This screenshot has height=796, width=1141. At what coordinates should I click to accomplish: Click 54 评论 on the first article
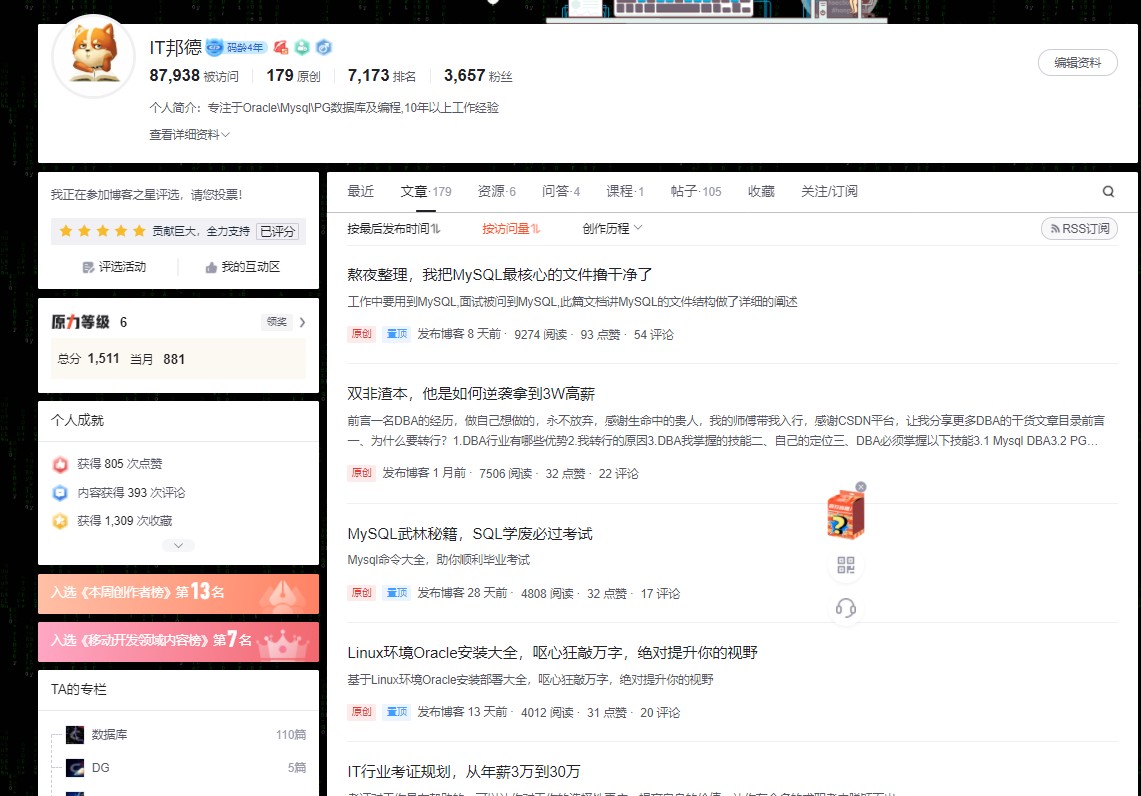(x=653, y=335)
